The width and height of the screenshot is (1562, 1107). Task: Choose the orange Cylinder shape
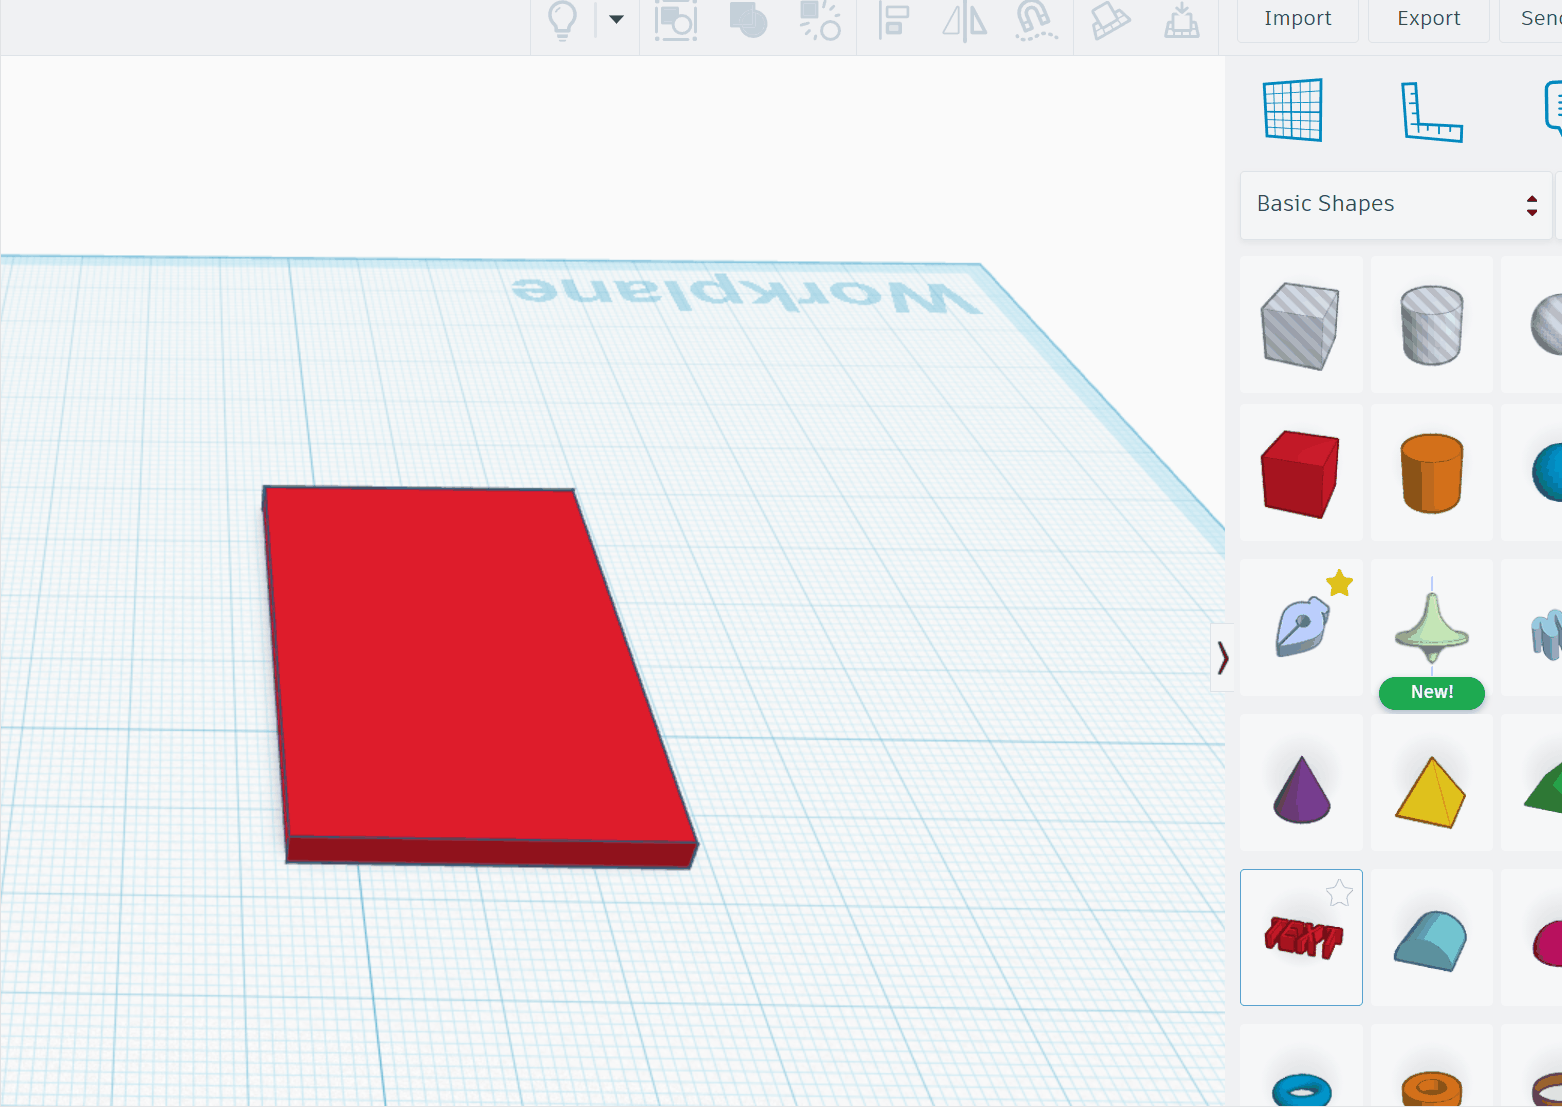tap(1432, 473)
